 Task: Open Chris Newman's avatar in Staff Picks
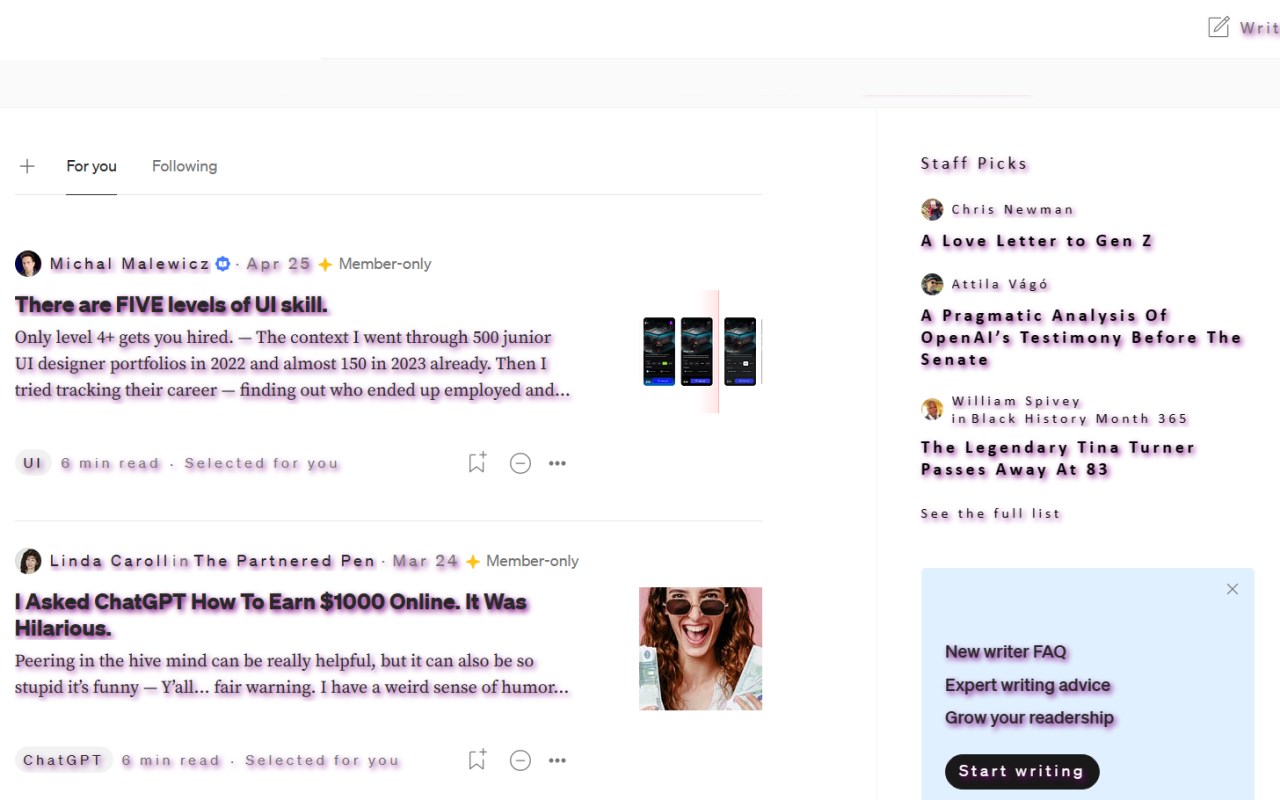tap(932, 209)
